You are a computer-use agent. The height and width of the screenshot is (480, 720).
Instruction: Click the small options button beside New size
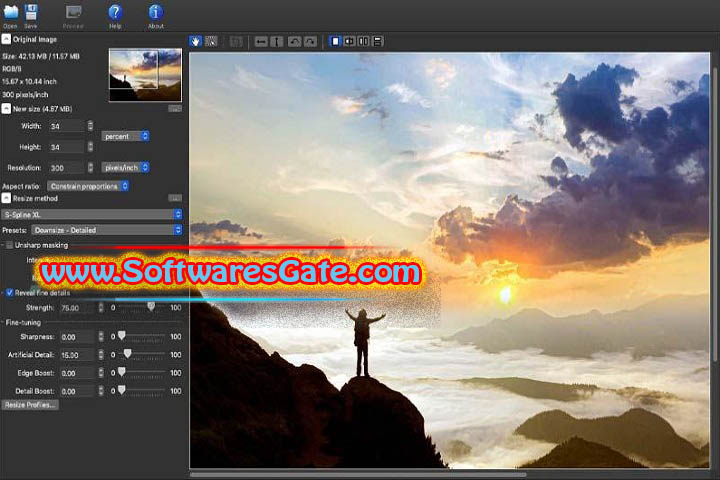(x=175, y=108)
